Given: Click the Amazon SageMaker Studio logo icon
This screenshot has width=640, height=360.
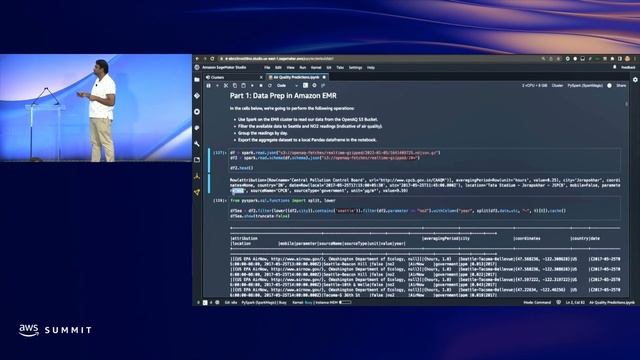Looking at the screenshot, I should tap(197, 67).
